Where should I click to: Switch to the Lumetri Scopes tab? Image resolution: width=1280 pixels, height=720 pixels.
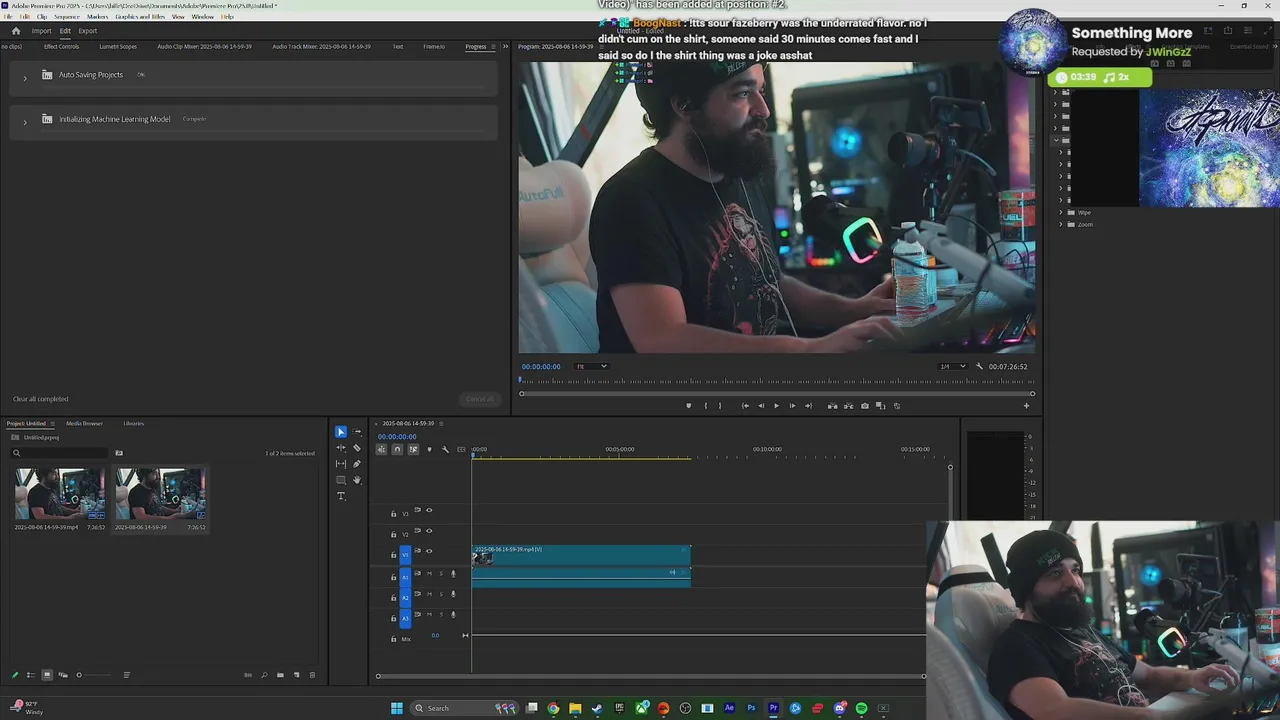coord(118,46)
